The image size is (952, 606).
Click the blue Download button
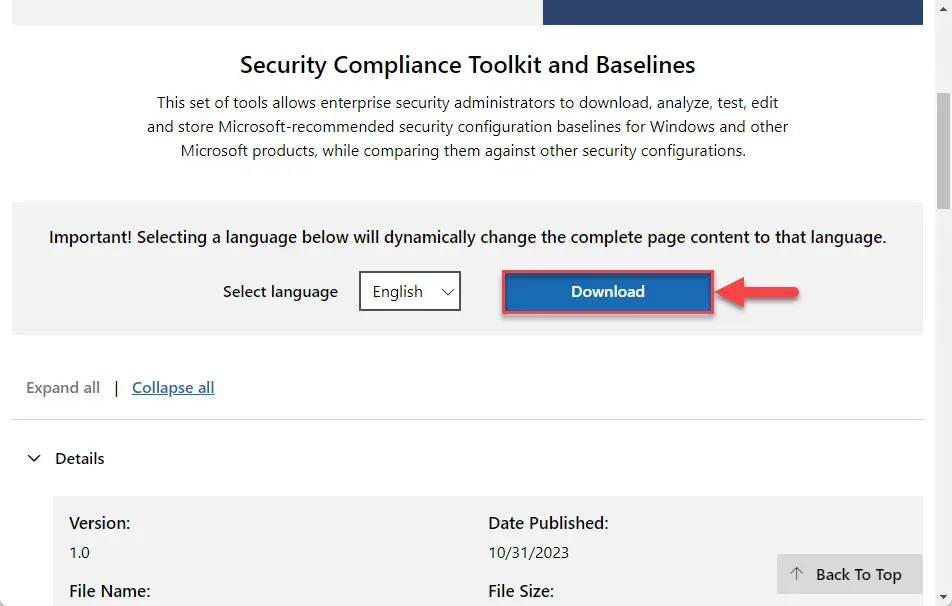click(607, 292)
